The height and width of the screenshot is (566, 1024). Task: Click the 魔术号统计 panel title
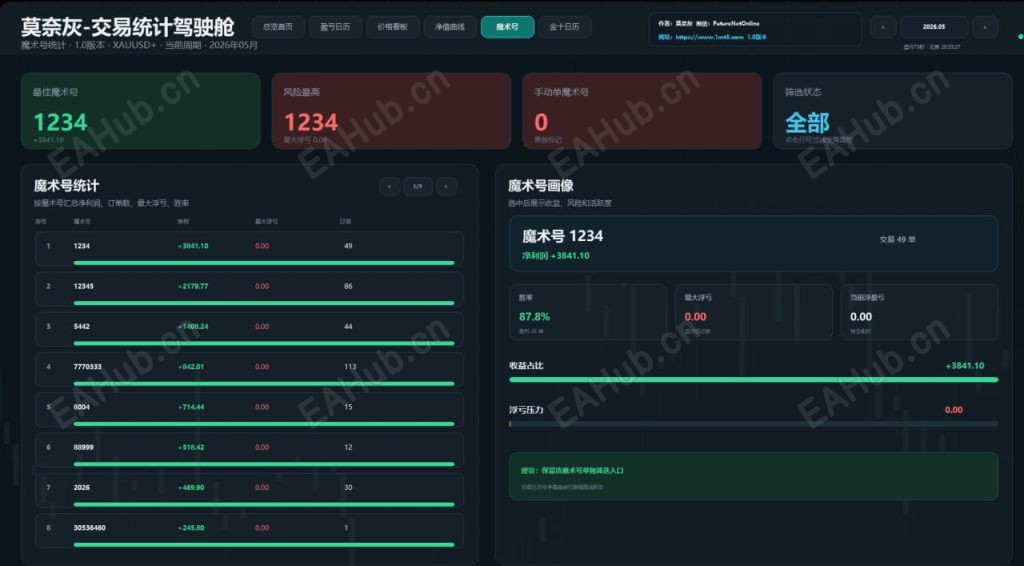point(66,186)
